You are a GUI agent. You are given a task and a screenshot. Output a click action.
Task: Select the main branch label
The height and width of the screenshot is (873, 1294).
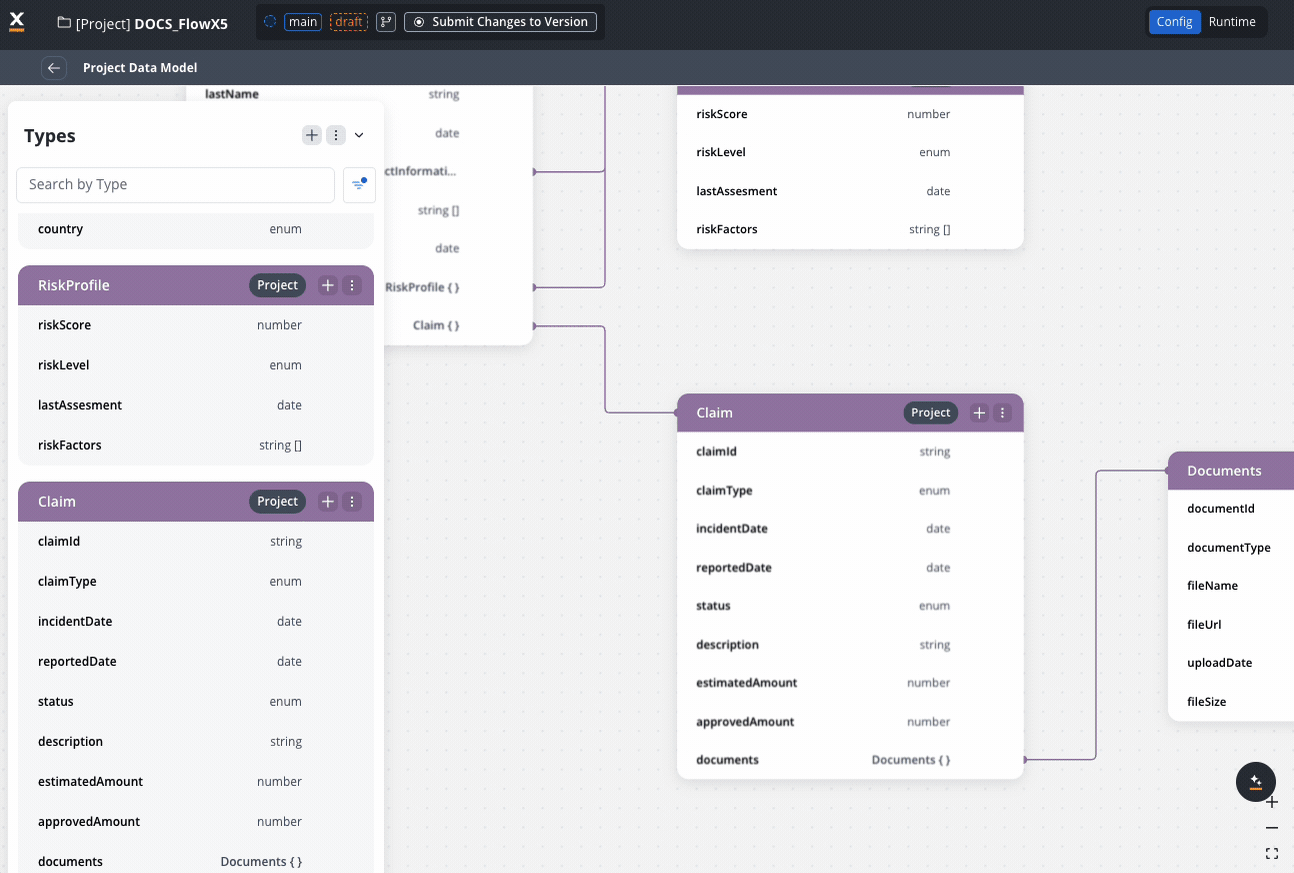(303, 22)
